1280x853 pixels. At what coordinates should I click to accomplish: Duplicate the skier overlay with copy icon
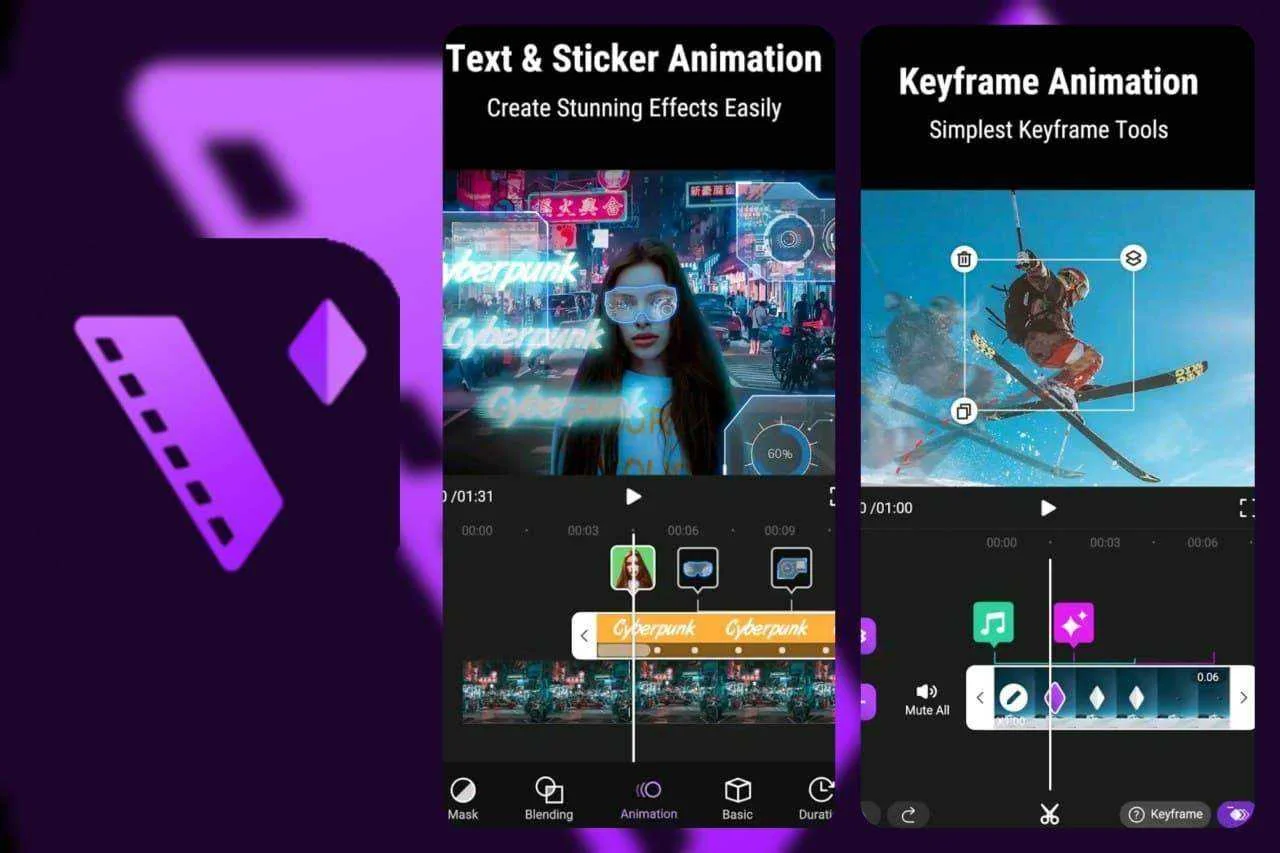[x=964, y=411]
